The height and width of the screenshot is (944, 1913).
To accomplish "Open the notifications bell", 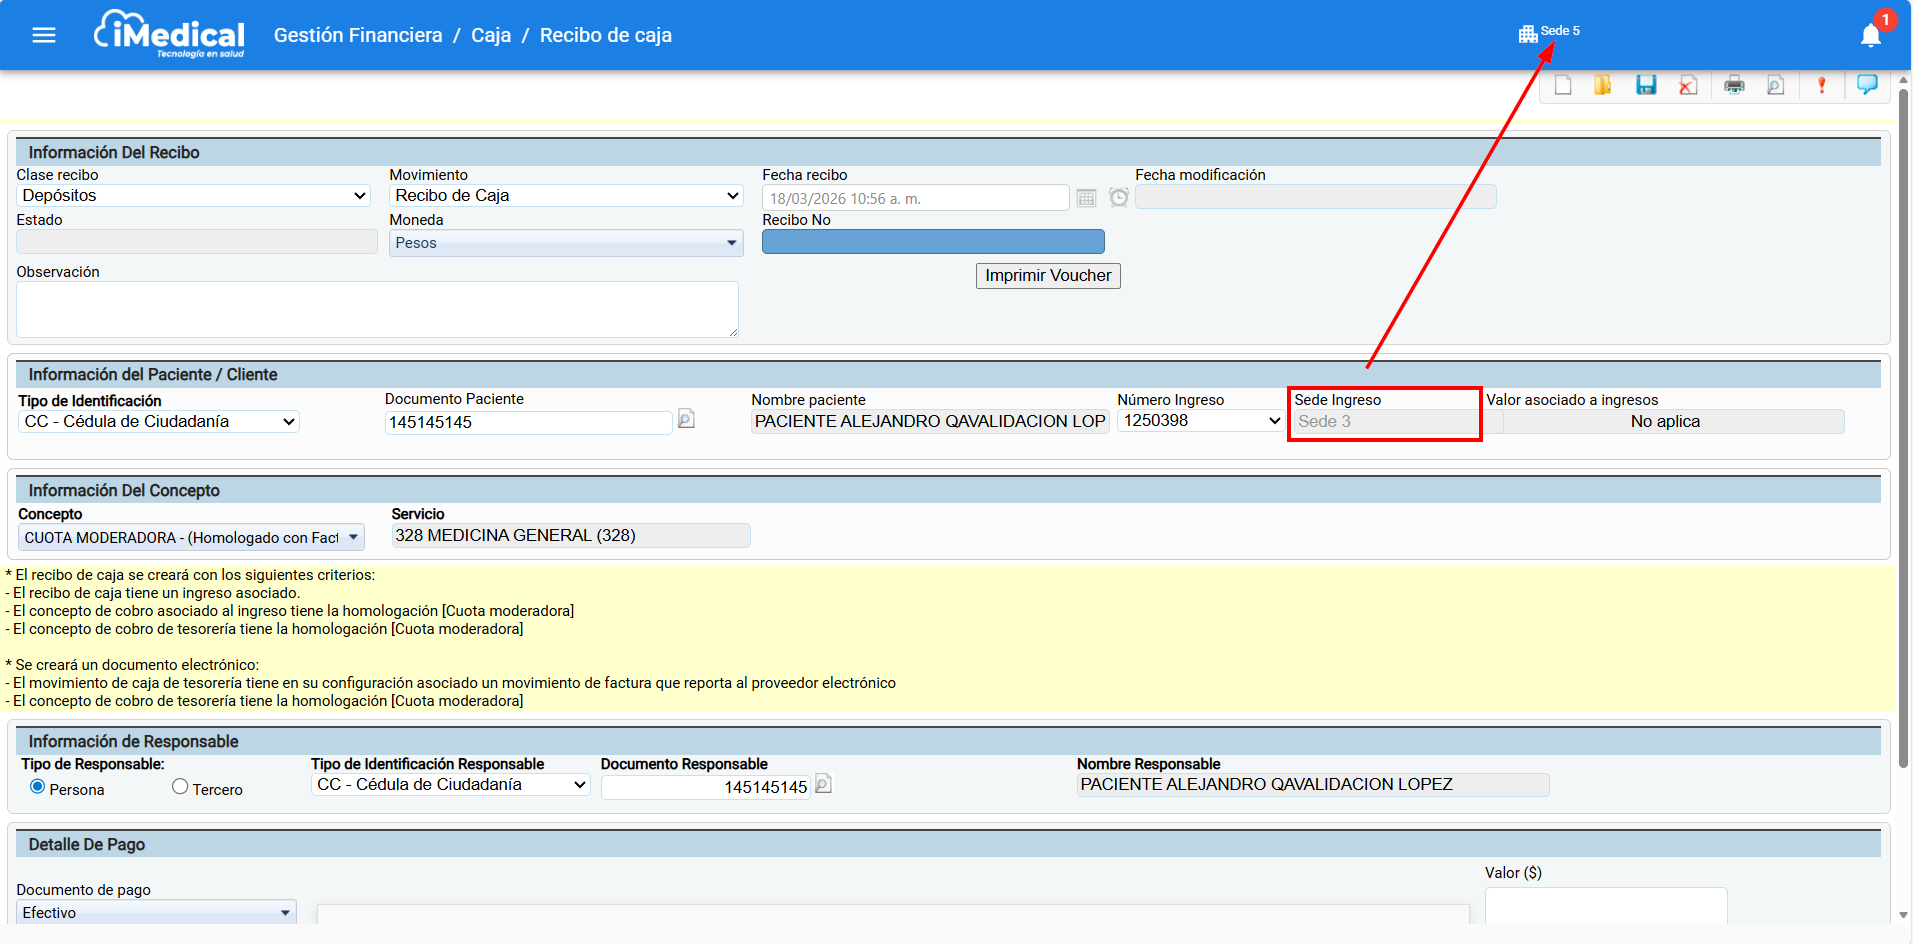I will 1870,36.
